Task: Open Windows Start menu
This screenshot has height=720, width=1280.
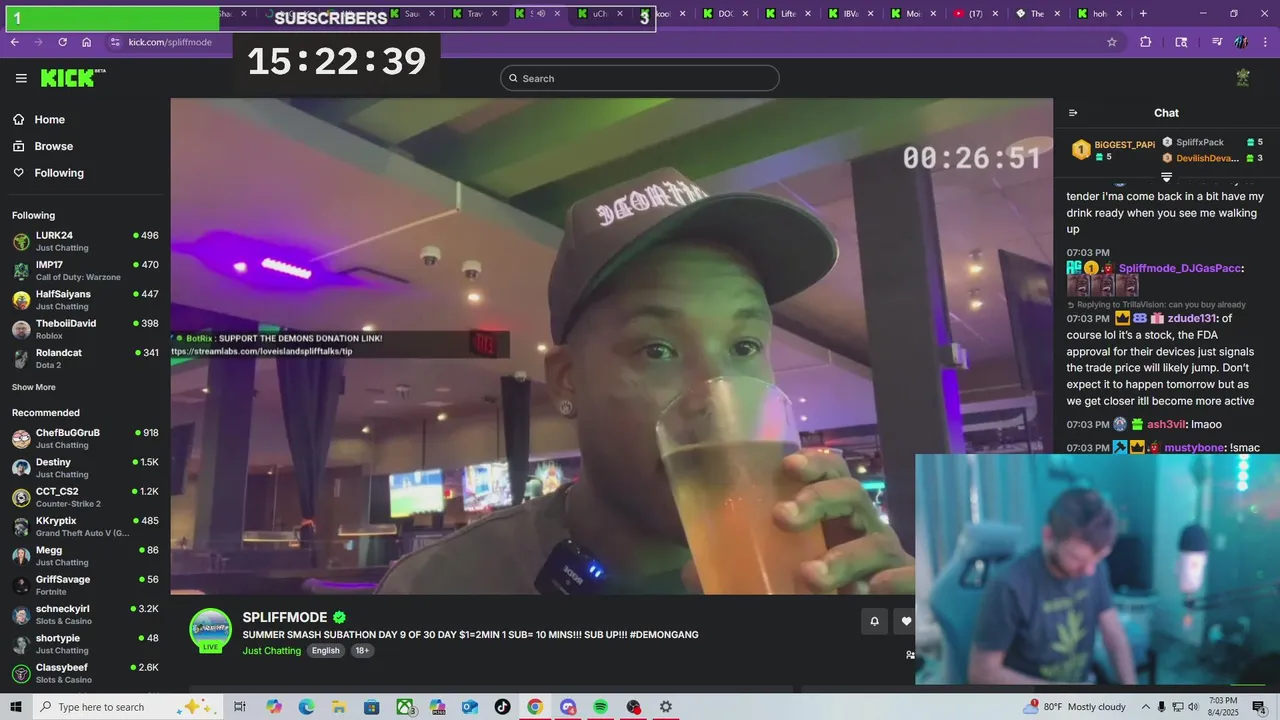Action: [16, 707]
